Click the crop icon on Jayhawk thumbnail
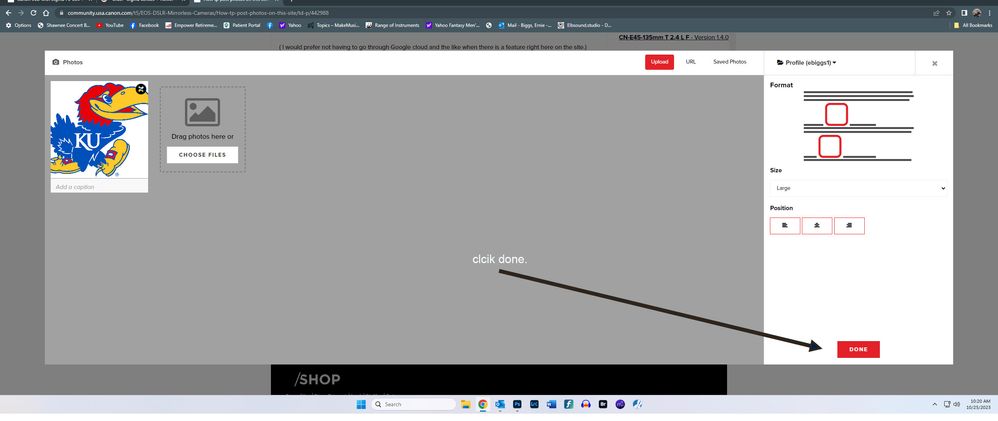Viewport: 998px width, 421px height. [x=141, y=89]
